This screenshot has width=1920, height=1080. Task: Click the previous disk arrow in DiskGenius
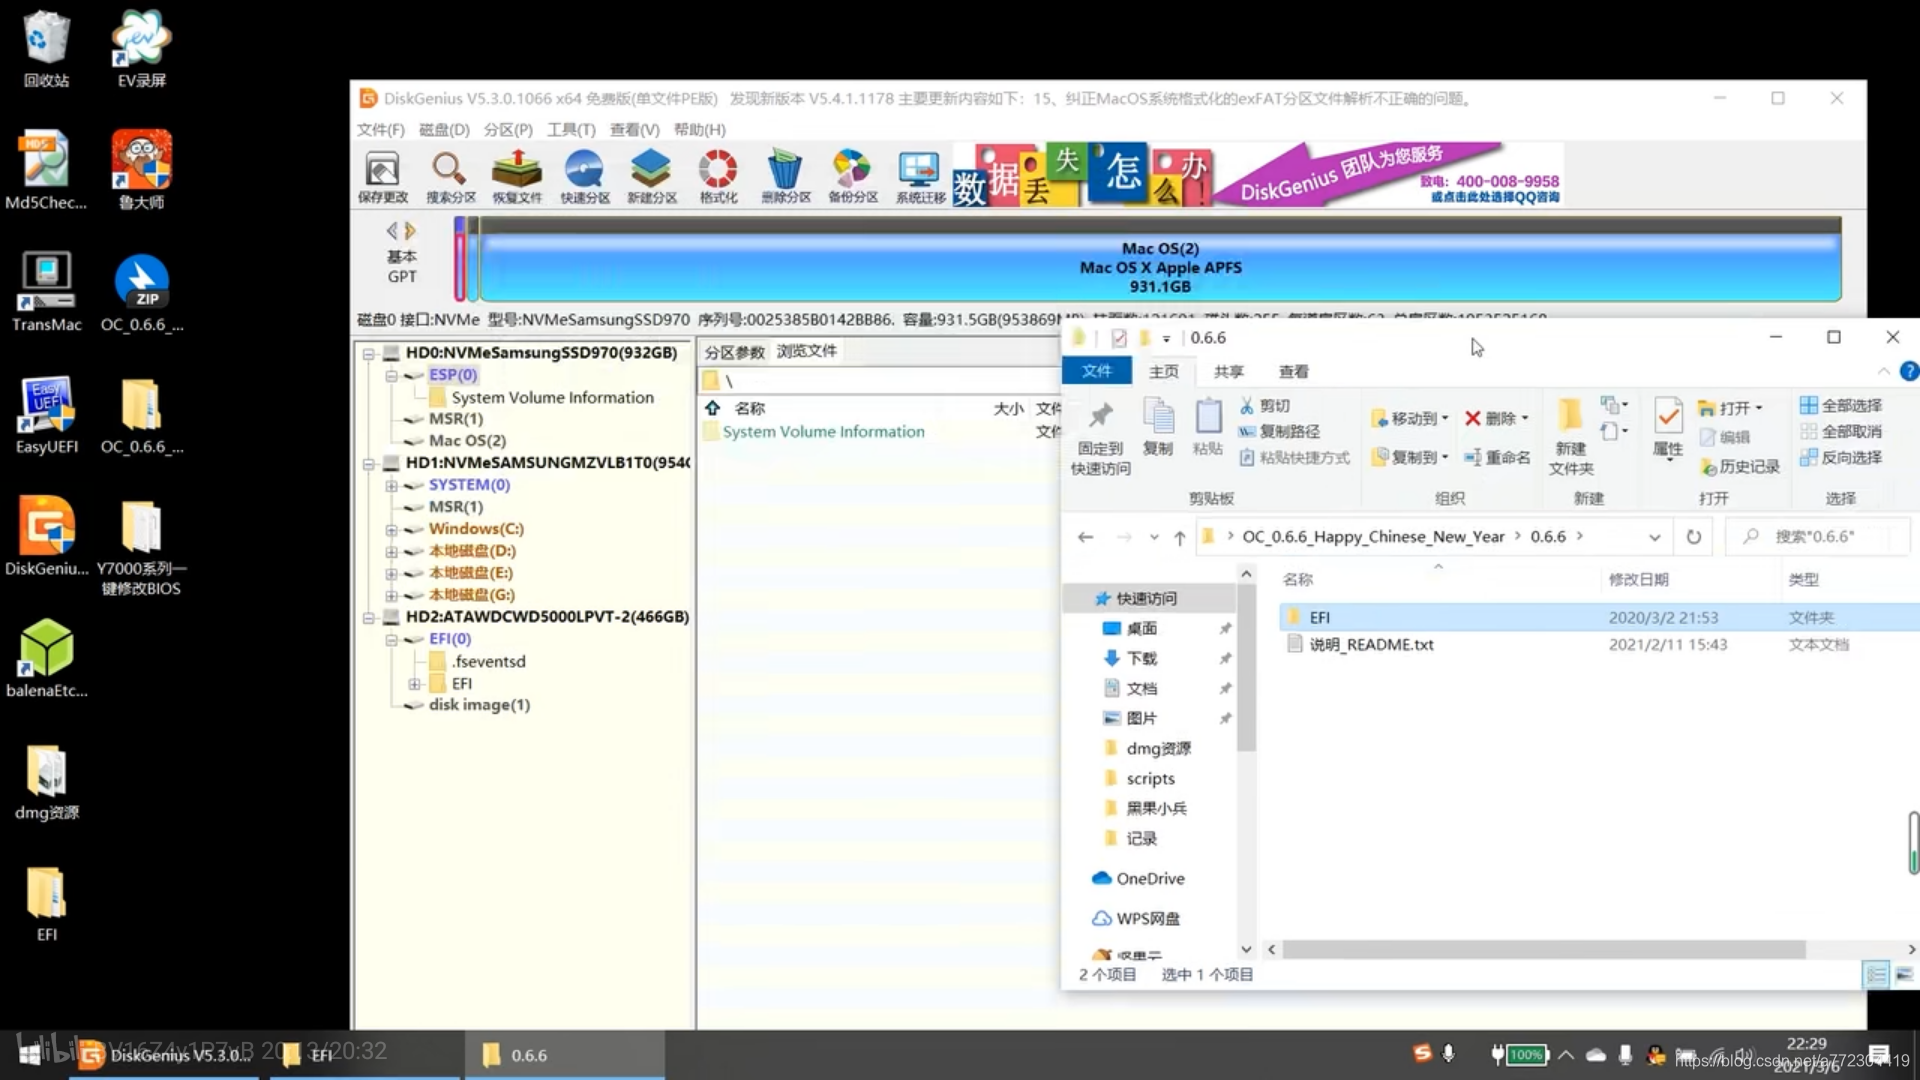[x=392, y=230]
